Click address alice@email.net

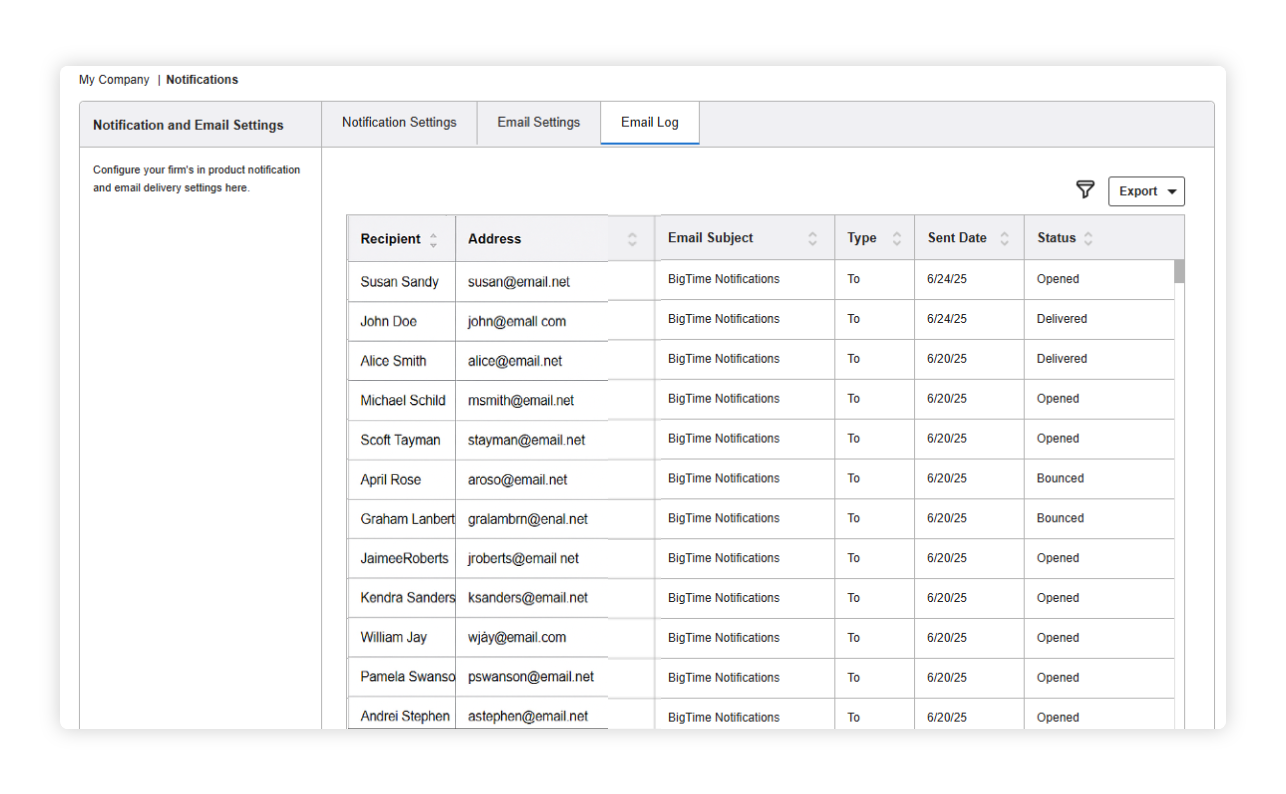515,361
